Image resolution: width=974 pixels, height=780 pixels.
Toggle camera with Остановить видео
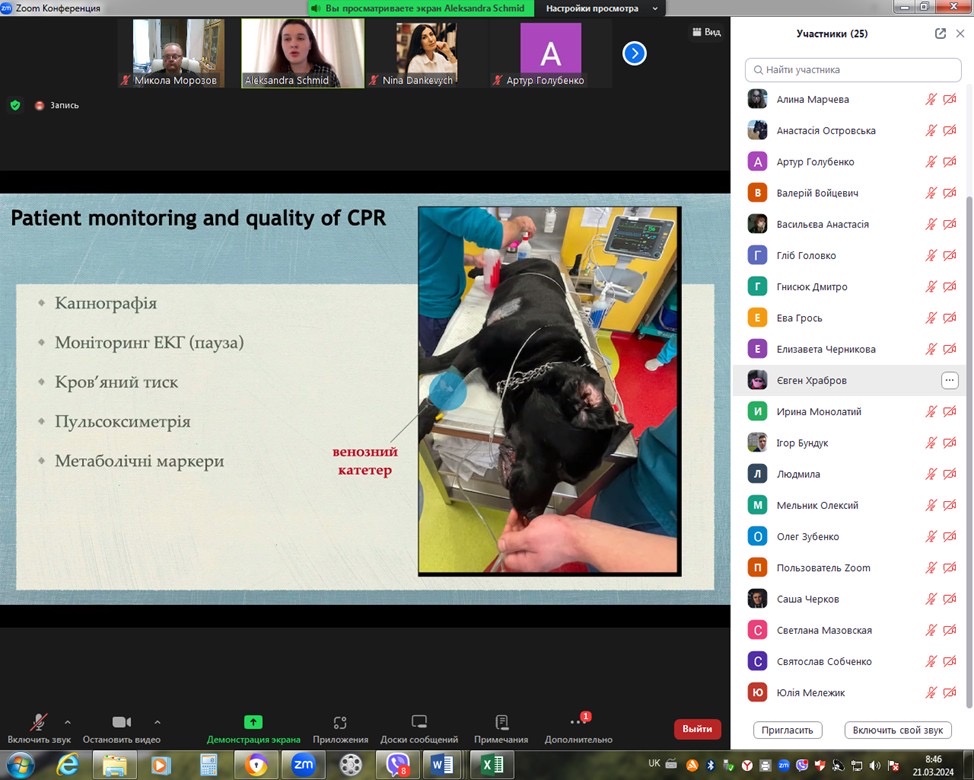pyautogui.click(x=121, y=722)
